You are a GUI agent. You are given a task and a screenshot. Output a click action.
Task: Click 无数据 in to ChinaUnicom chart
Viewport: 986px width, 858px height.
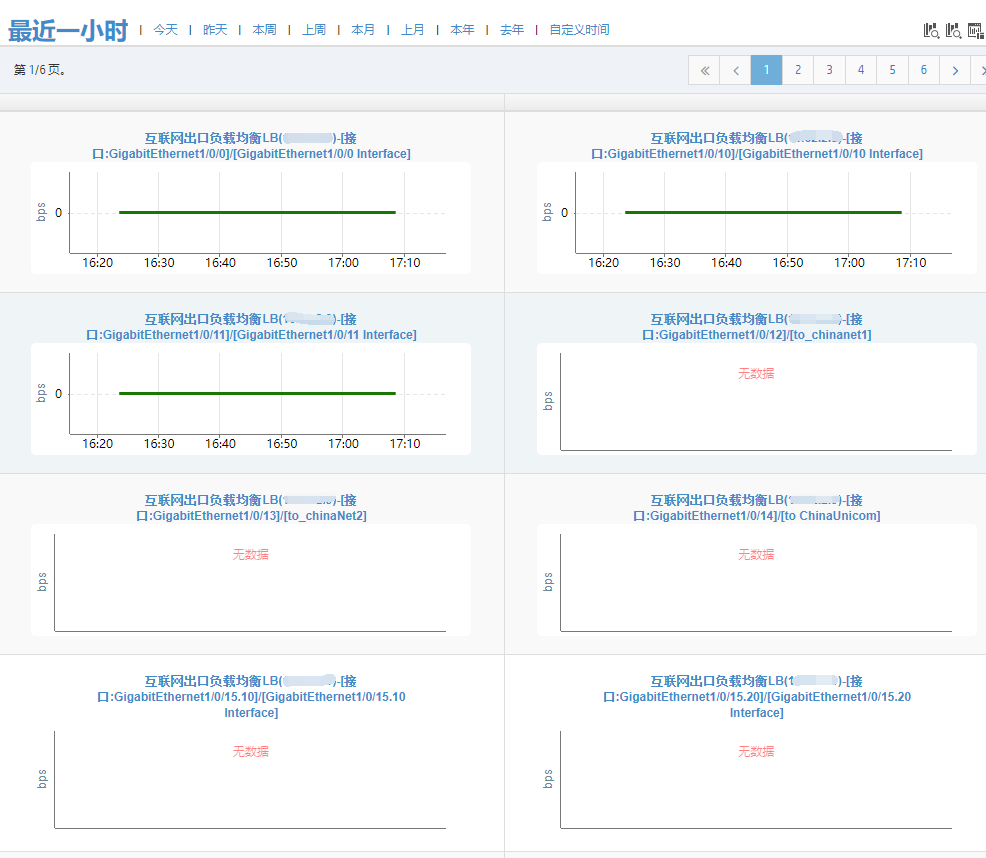[756, 555]
